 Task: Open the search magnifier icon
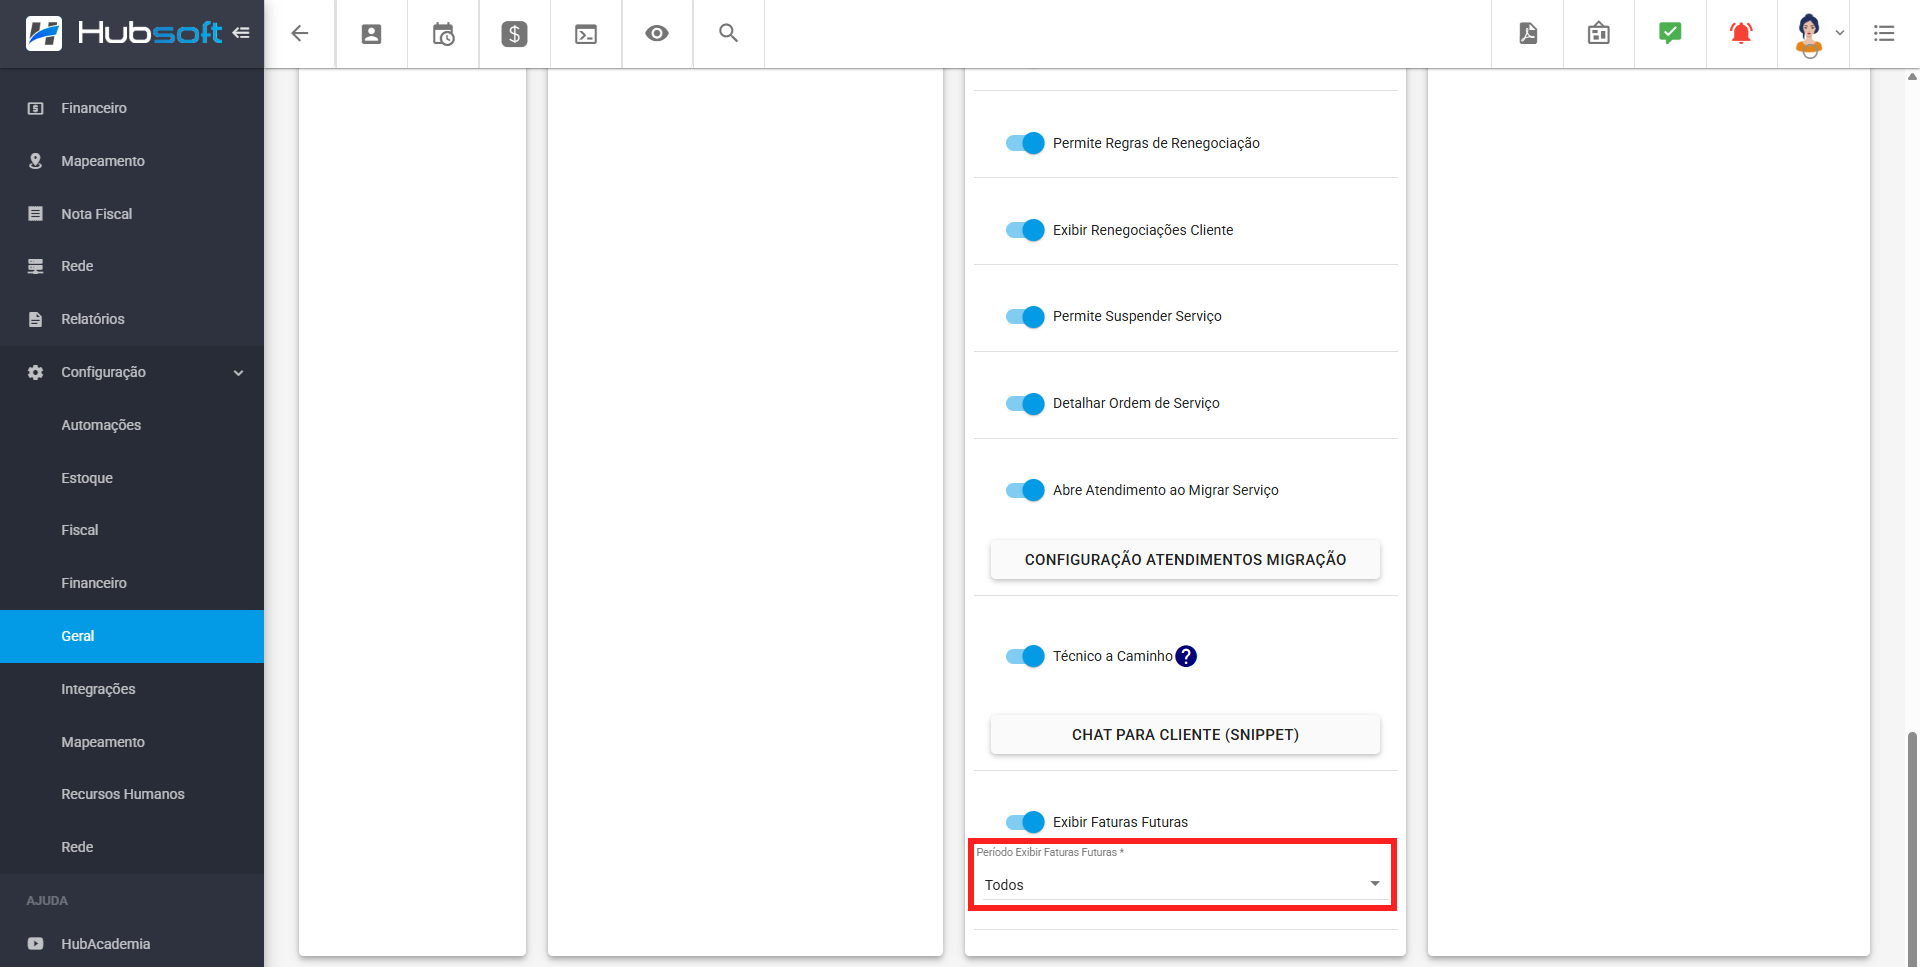[x=729, y=33]
